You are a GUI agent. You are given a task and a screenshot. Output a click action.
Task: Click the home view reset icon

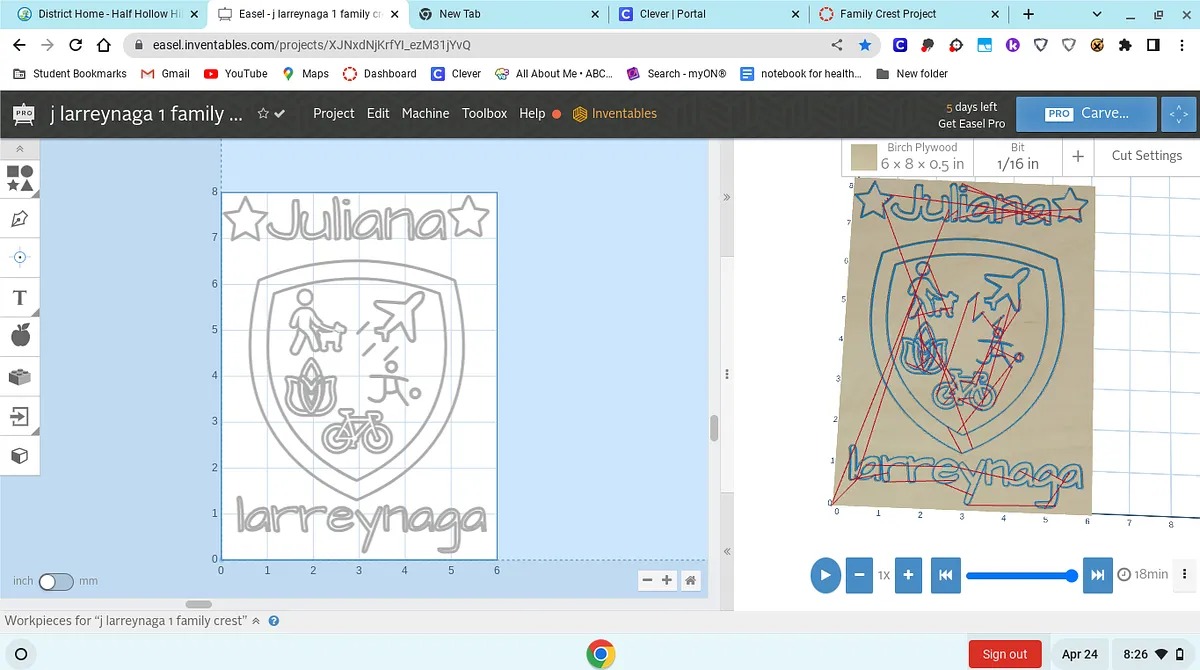[x=690, y=580]
